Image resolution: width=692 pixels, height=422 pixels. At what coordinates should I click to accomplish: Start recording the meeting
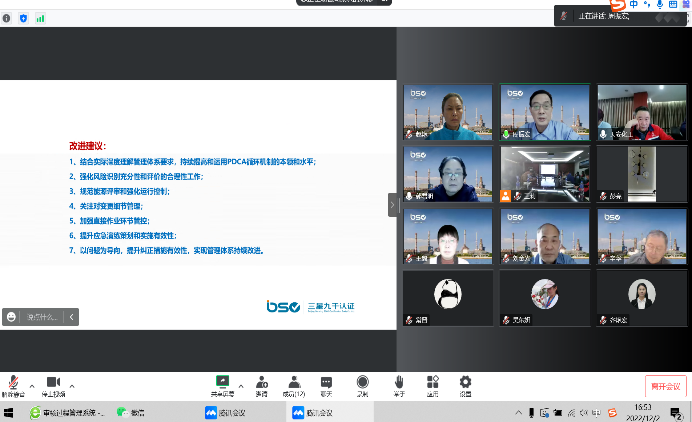click(362, 383)
